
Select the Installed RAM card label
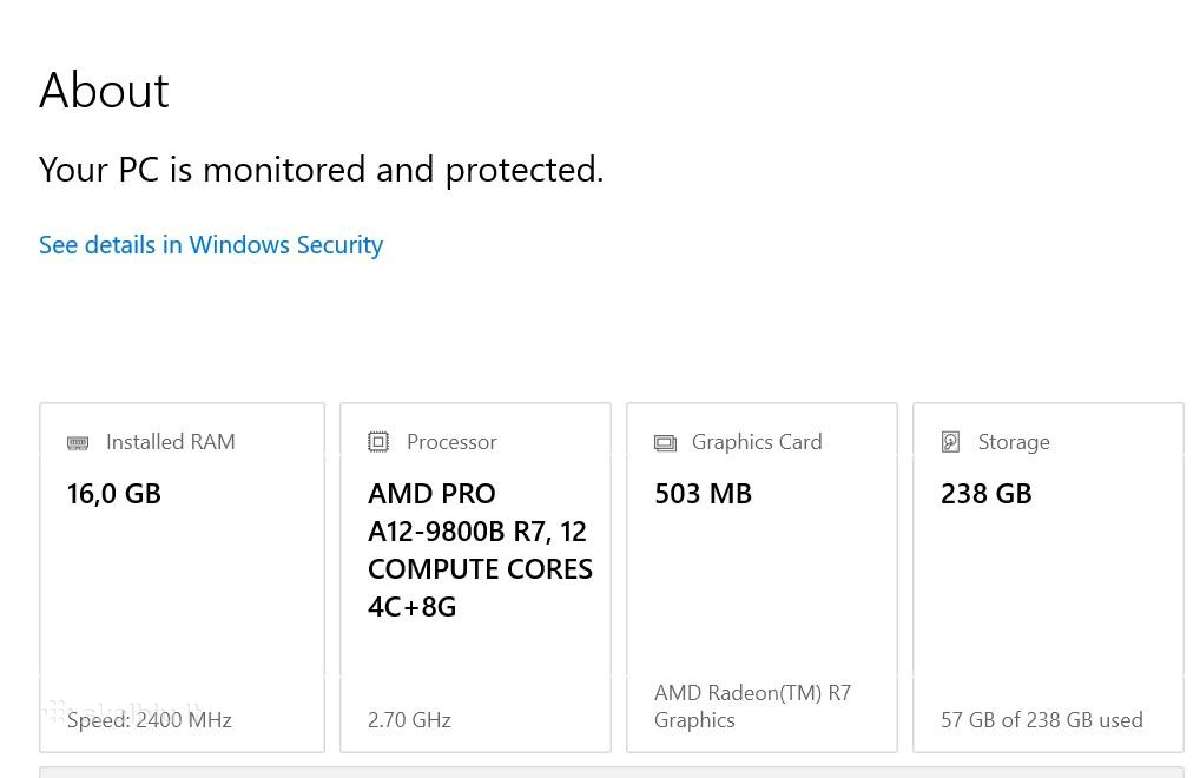(x=171, y=442)
